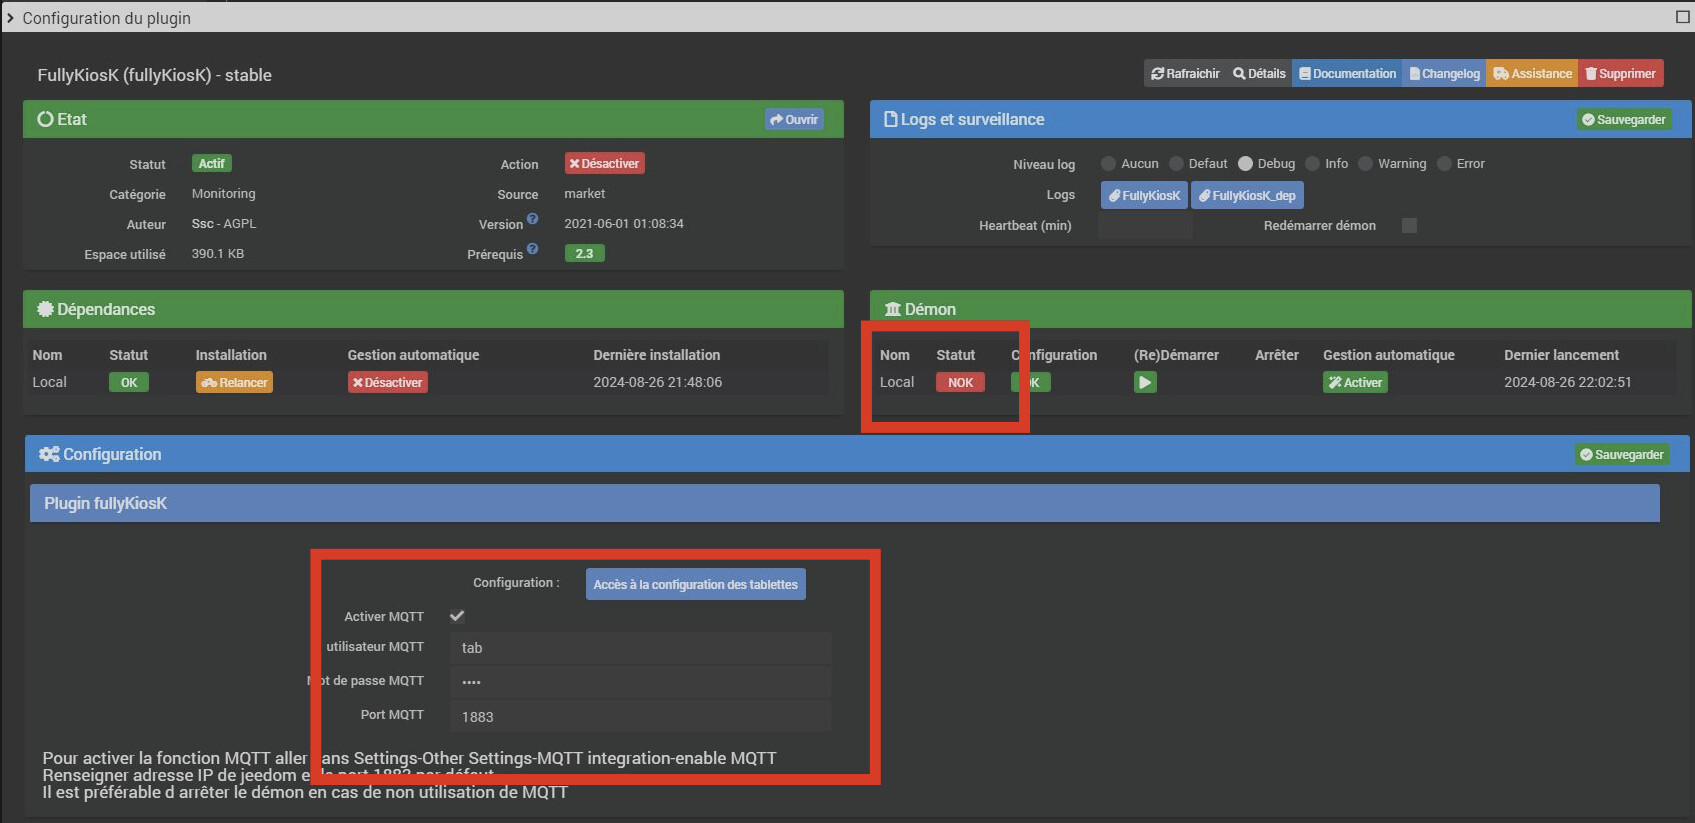Click the Monitoring category value
The width and height of the screenshot is (1695, 823).
(224, 194)
